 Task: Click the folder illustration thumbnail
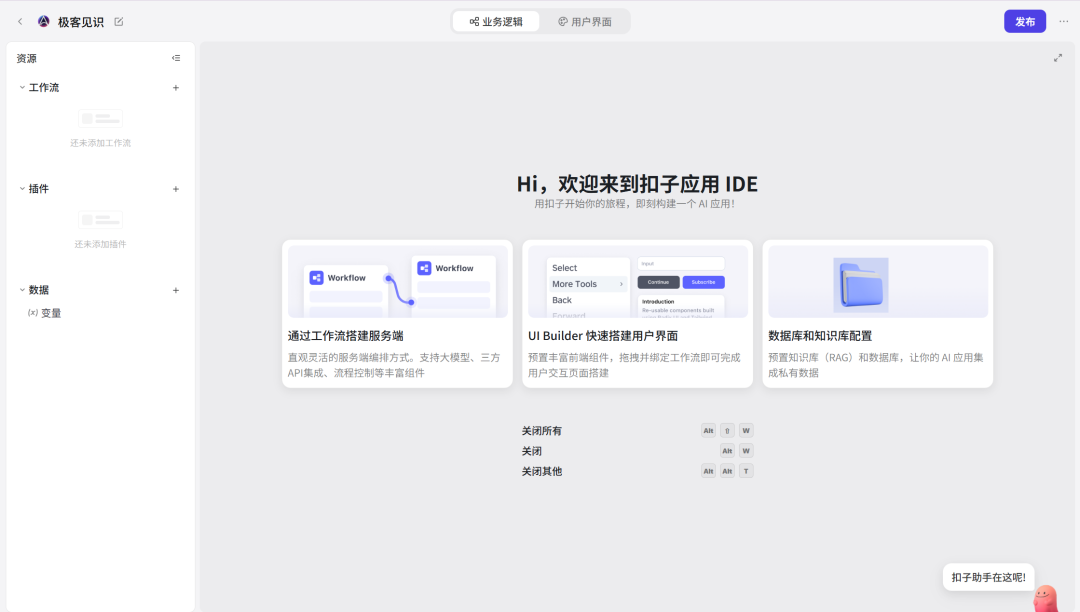pos(878,282)
